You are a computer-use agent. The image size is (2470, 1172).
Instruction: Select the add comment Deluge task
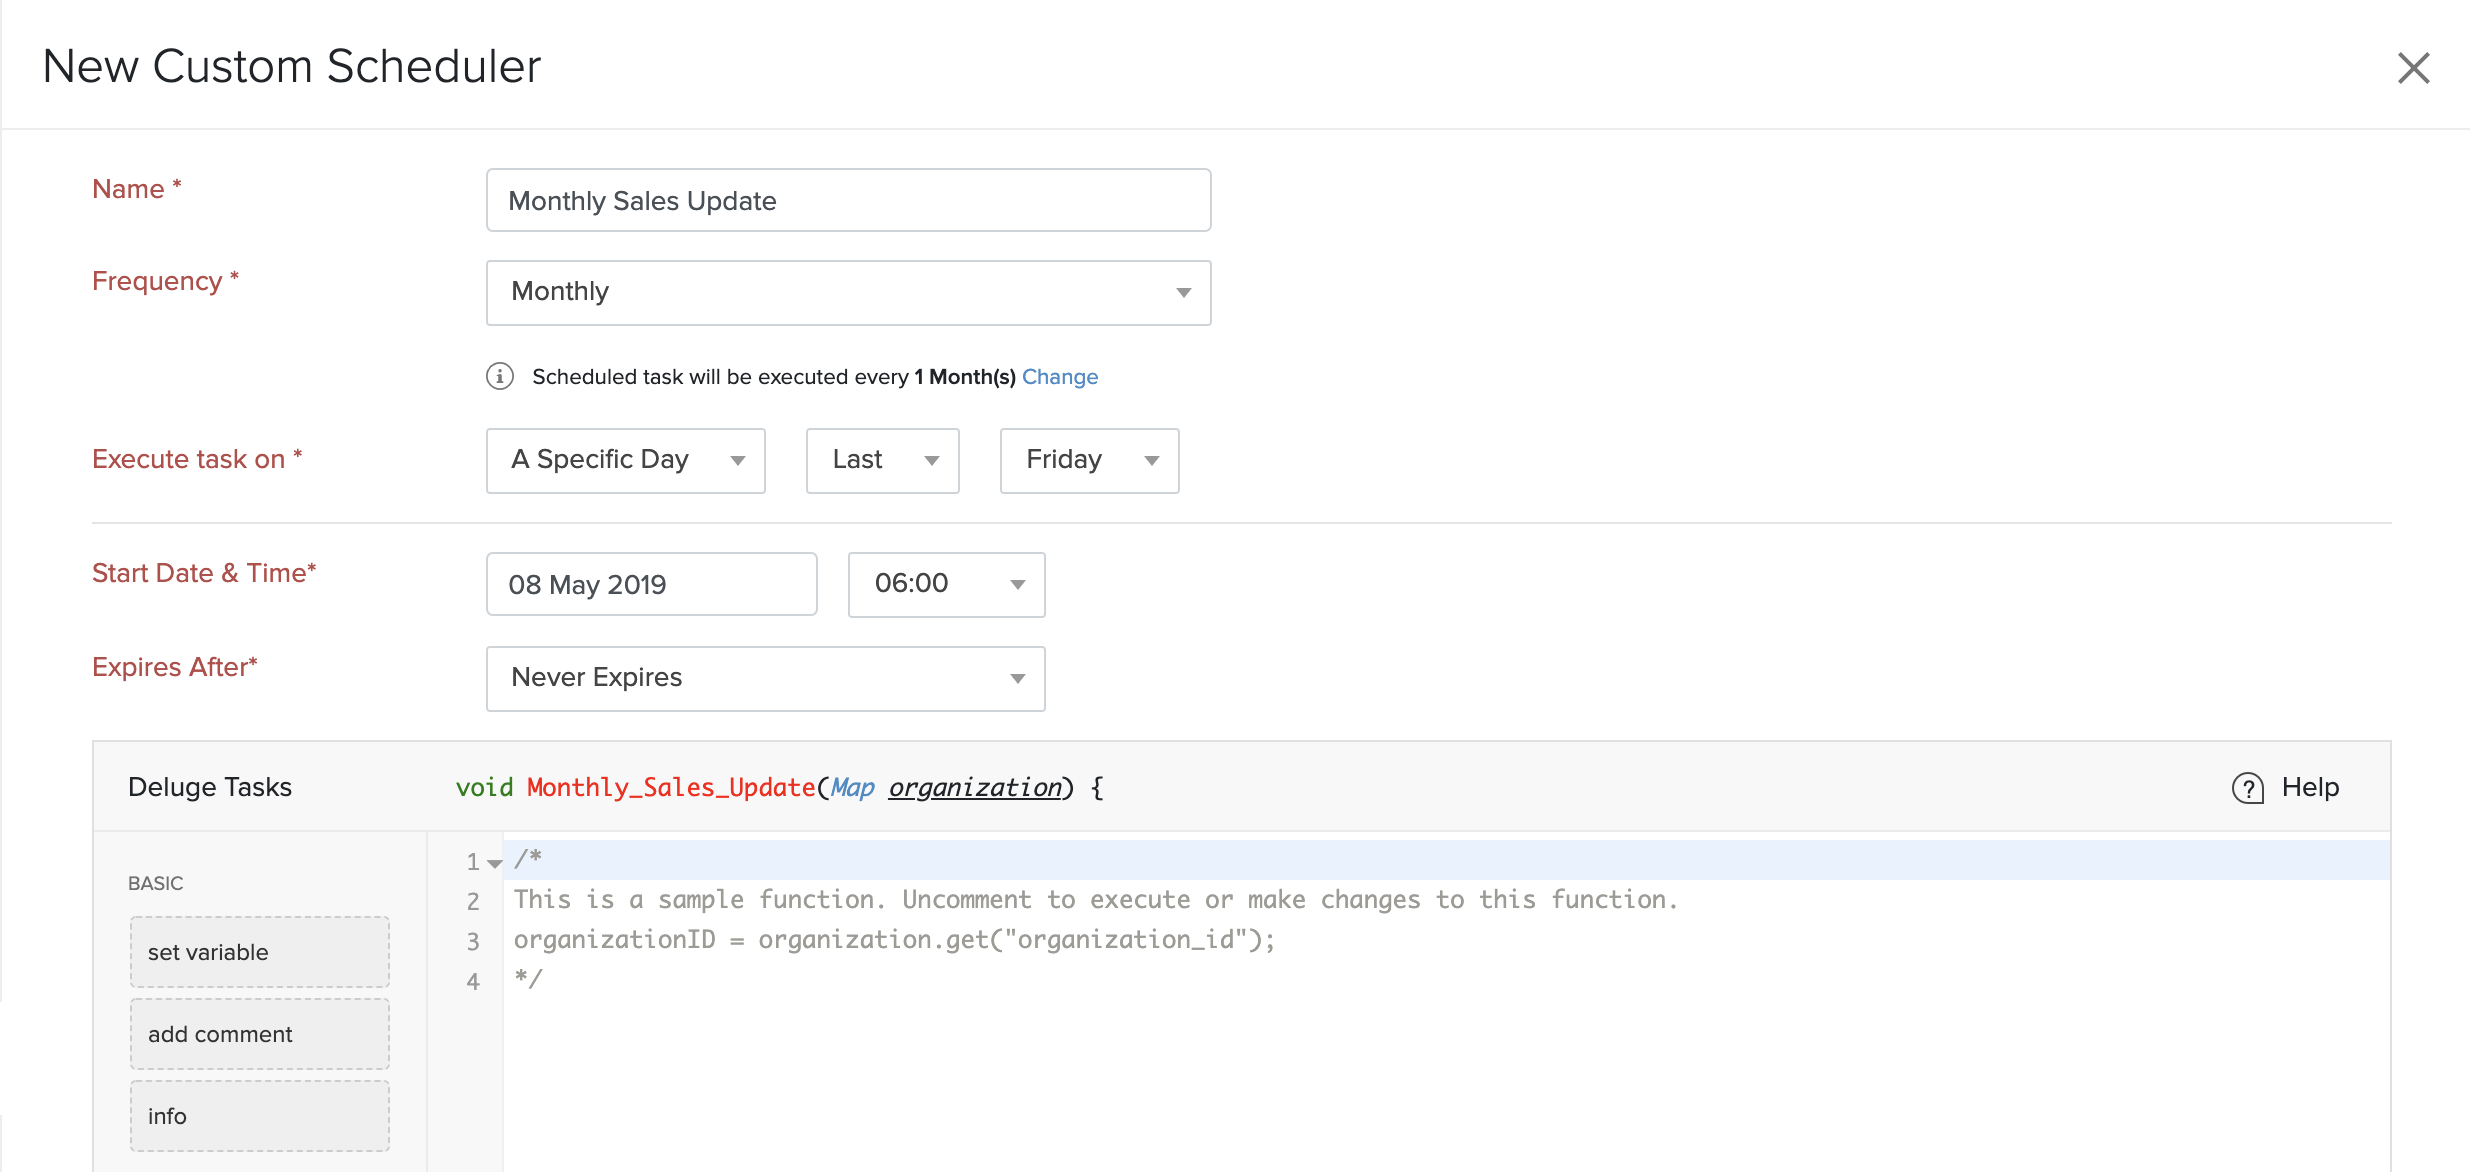(x=259, y=1034)
